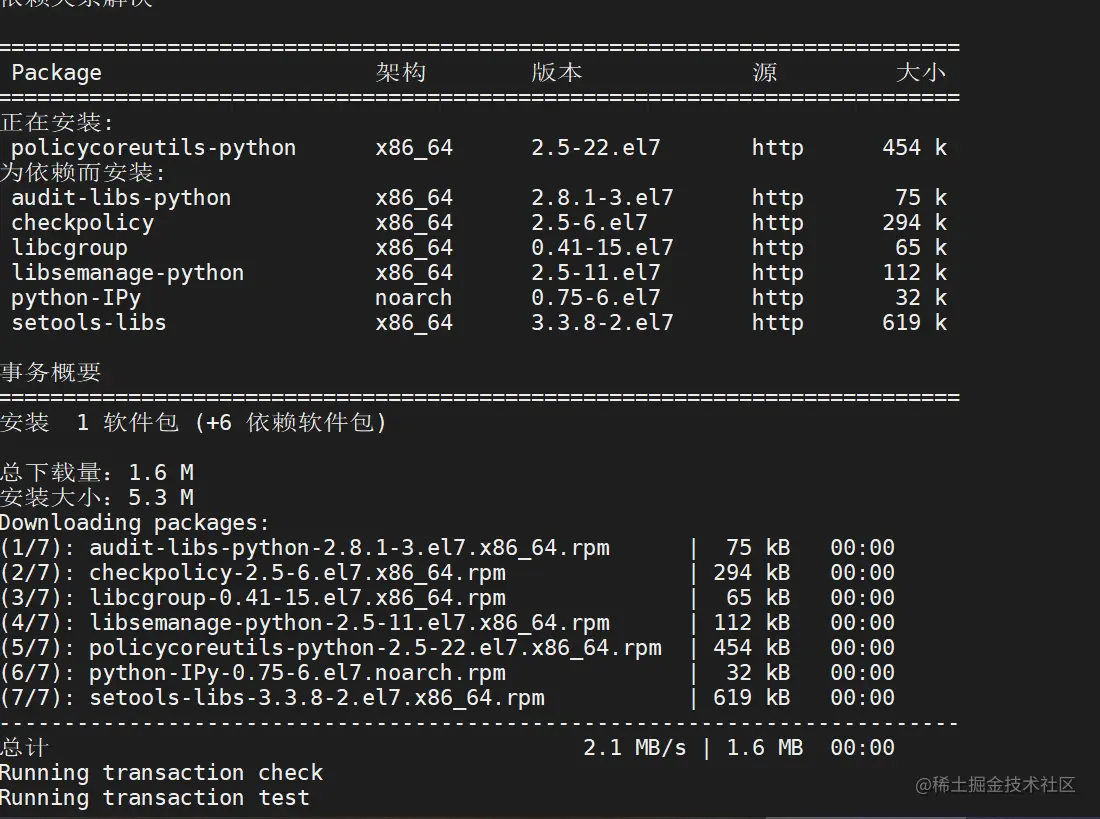Viewport: 1100px width, 819px height.
Task: Click the 2.1 MB/s total speed
Action: pos(634,748)
